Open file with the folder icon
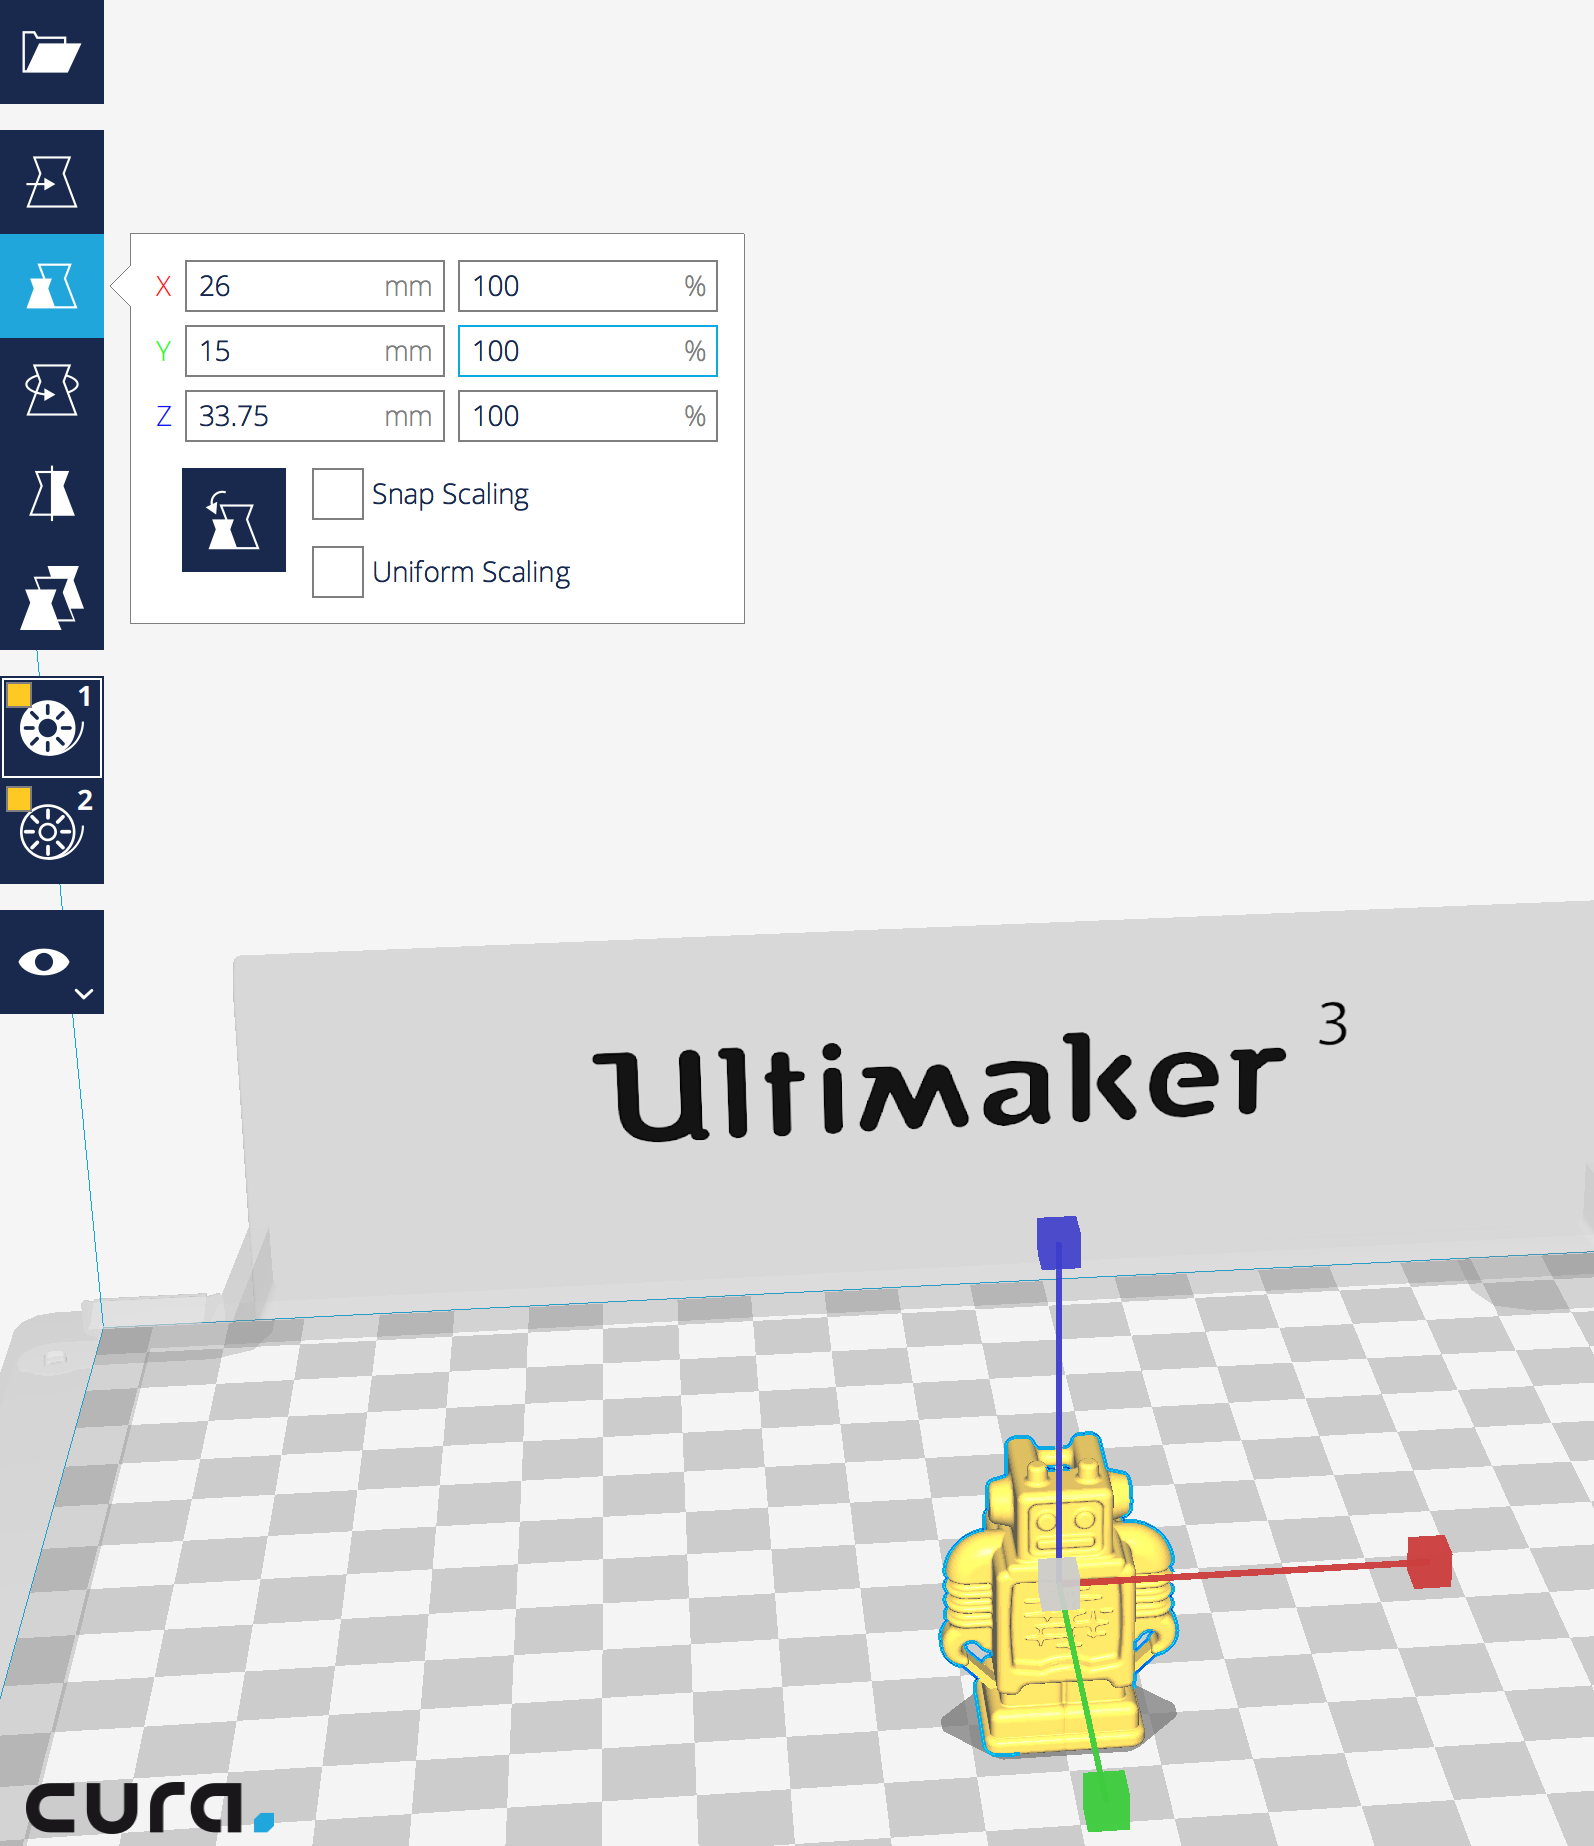The height and width of the screenshot is (1846, 1594). click(52, 52)
